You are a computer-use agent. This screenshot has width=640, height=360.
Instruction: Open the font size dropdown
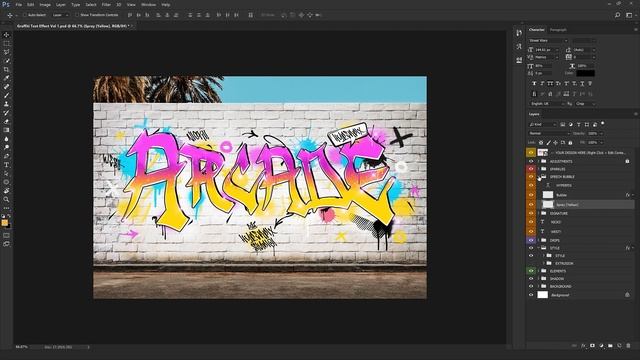tap(547, 50)
